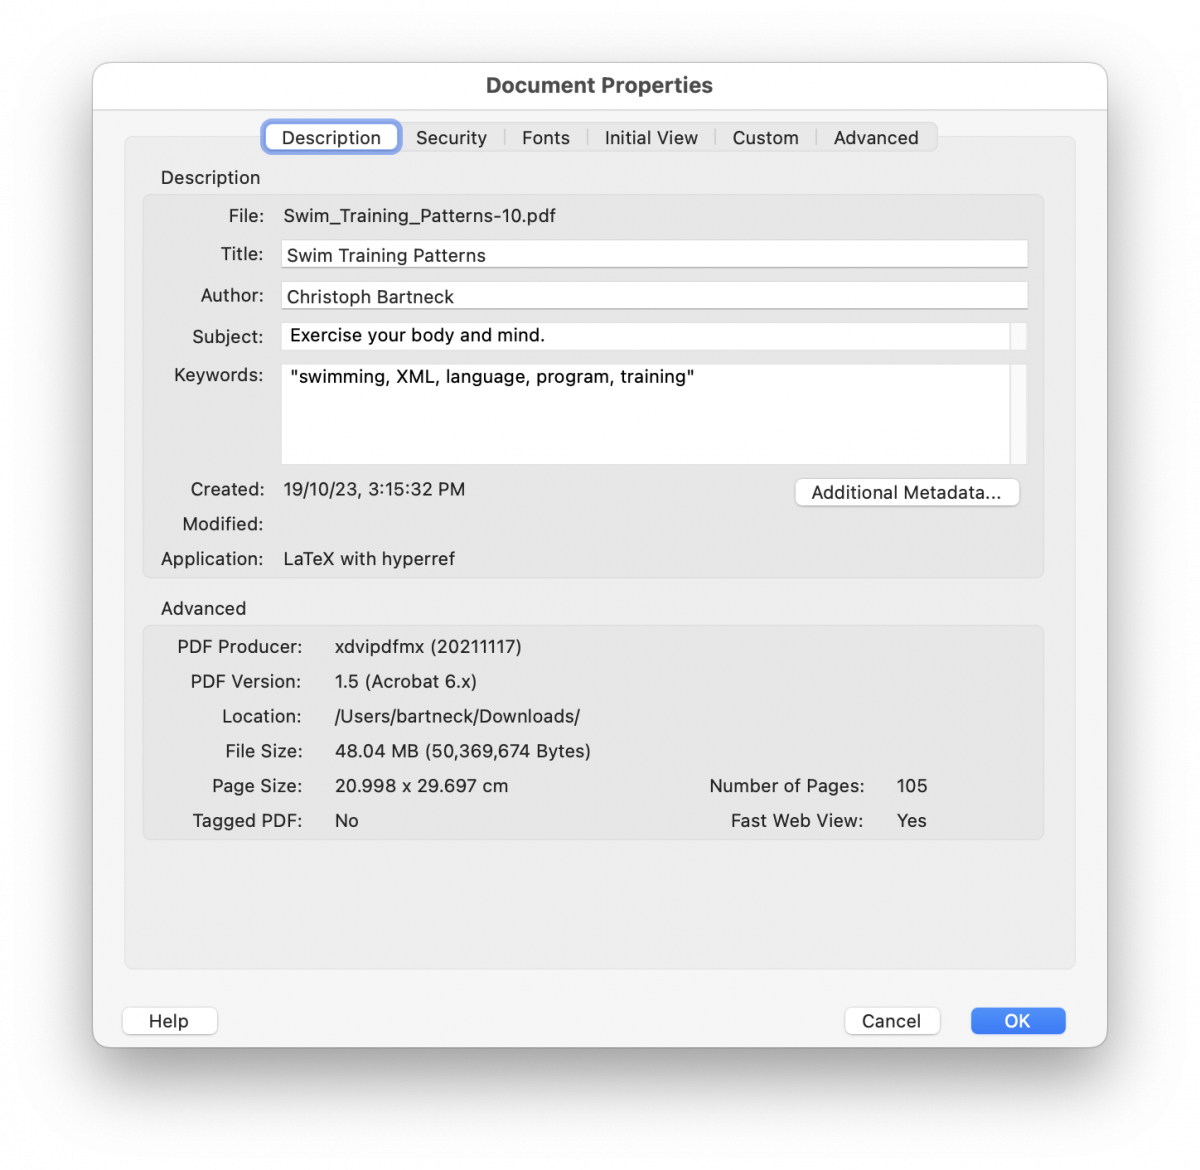Click the Document Properties title bar
Viewport: 1200px width, 1170px height.
(x=599, y=86)
